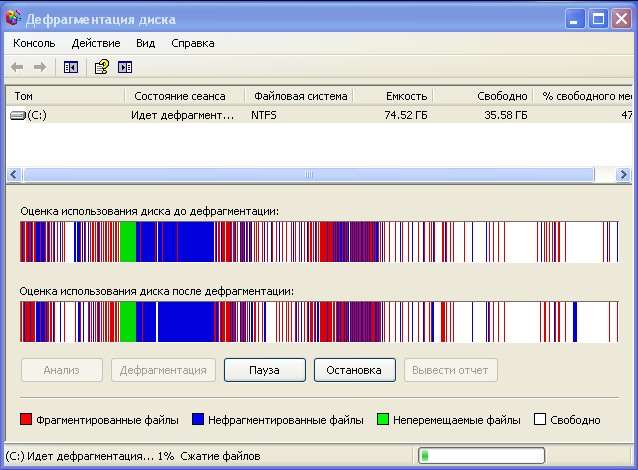Click the Forward arrow toolbar icon

pyautogui.click(x=39, y=67)
